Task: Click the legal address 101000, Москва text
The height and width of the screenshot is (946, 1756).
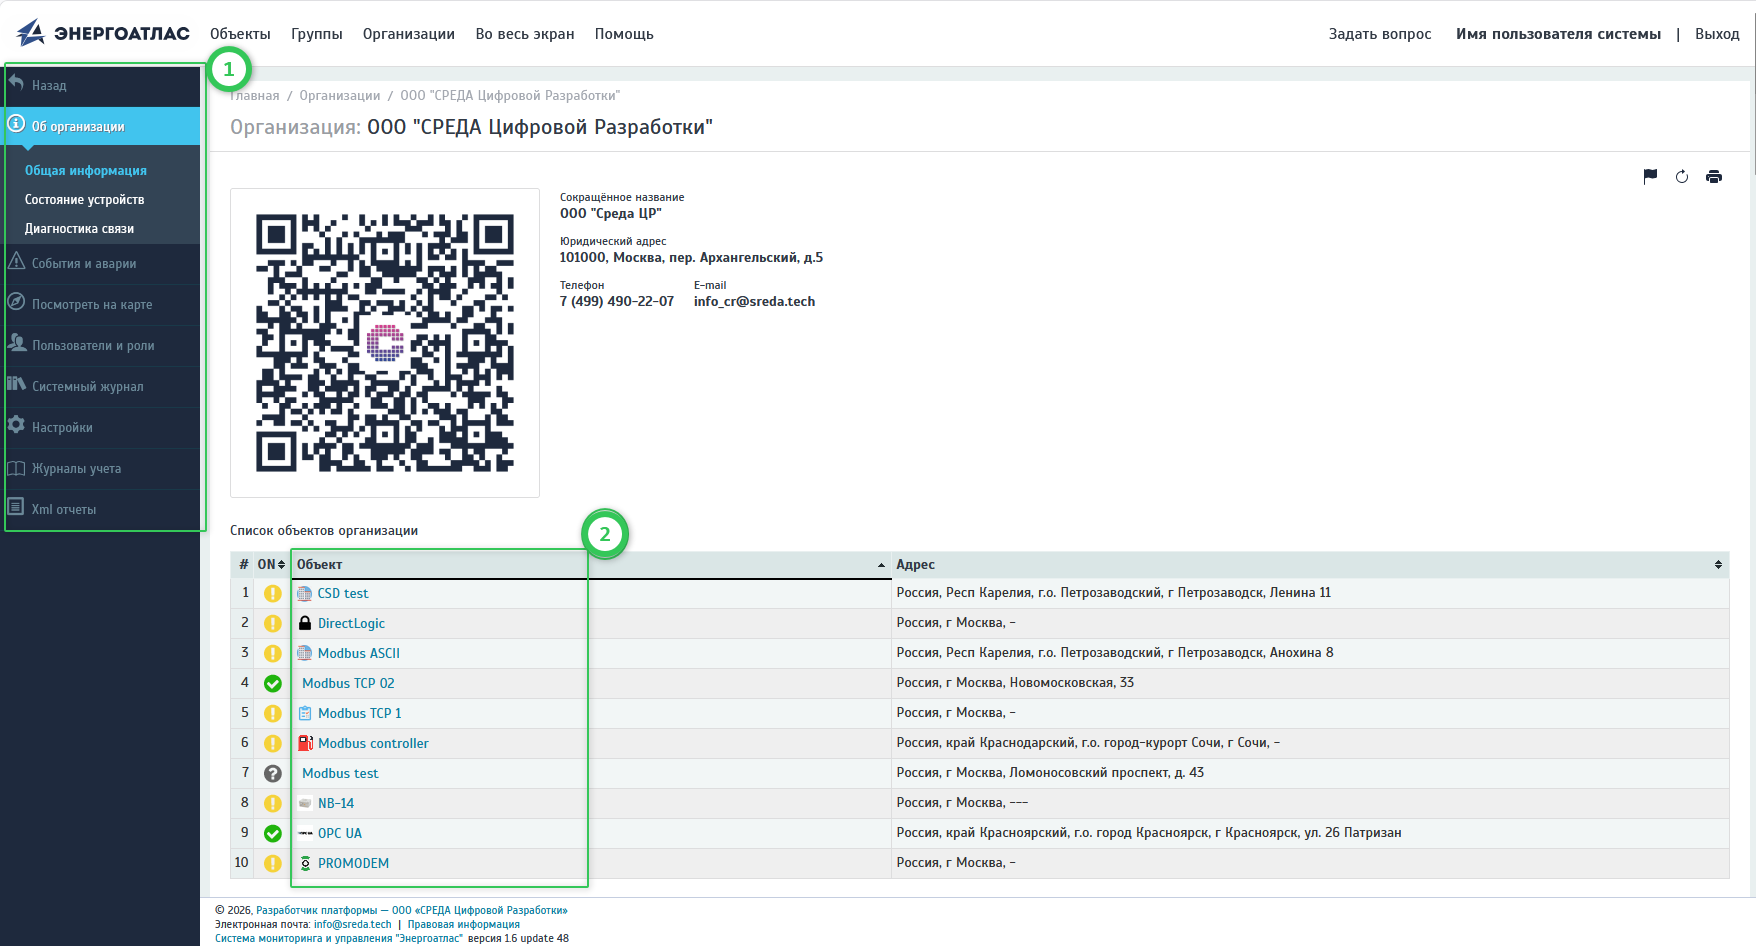Action: (691, 258)
